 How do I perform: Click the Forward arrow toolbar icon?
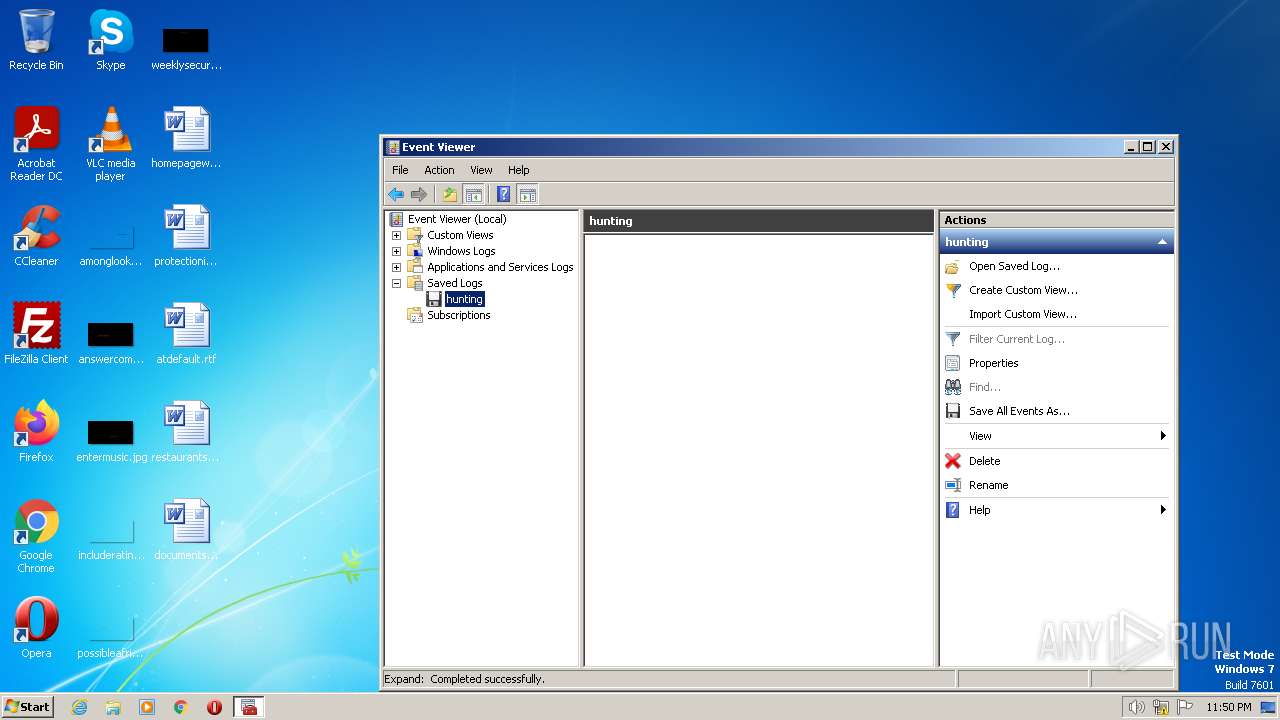[x=419, y=194]
